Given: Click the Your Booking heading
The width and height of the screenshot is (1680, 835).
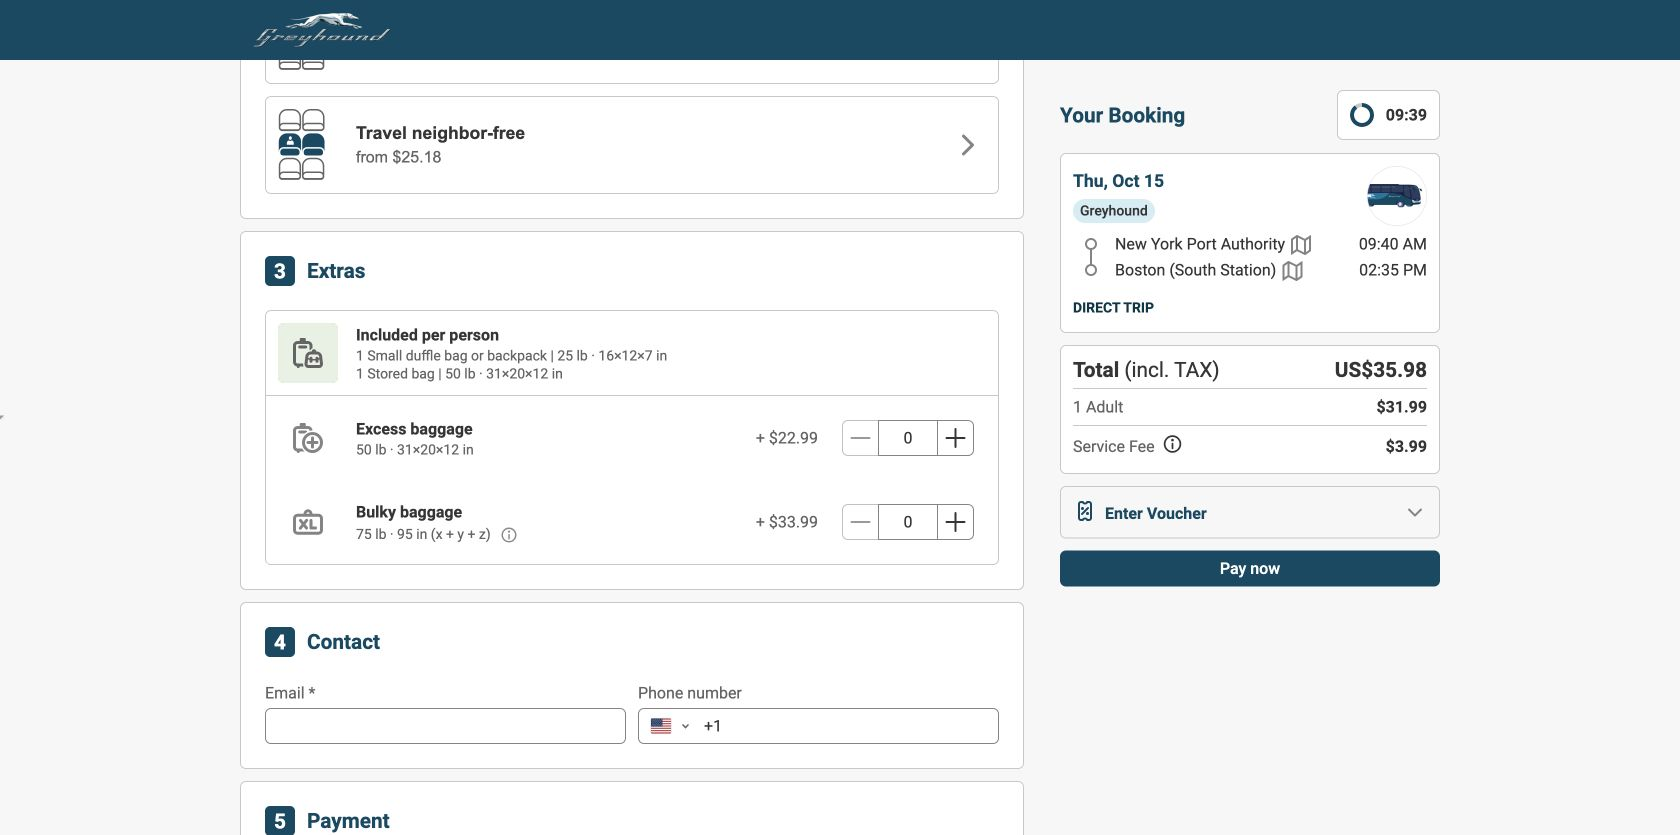Looking at the screenshot, I should point(1122,115).
